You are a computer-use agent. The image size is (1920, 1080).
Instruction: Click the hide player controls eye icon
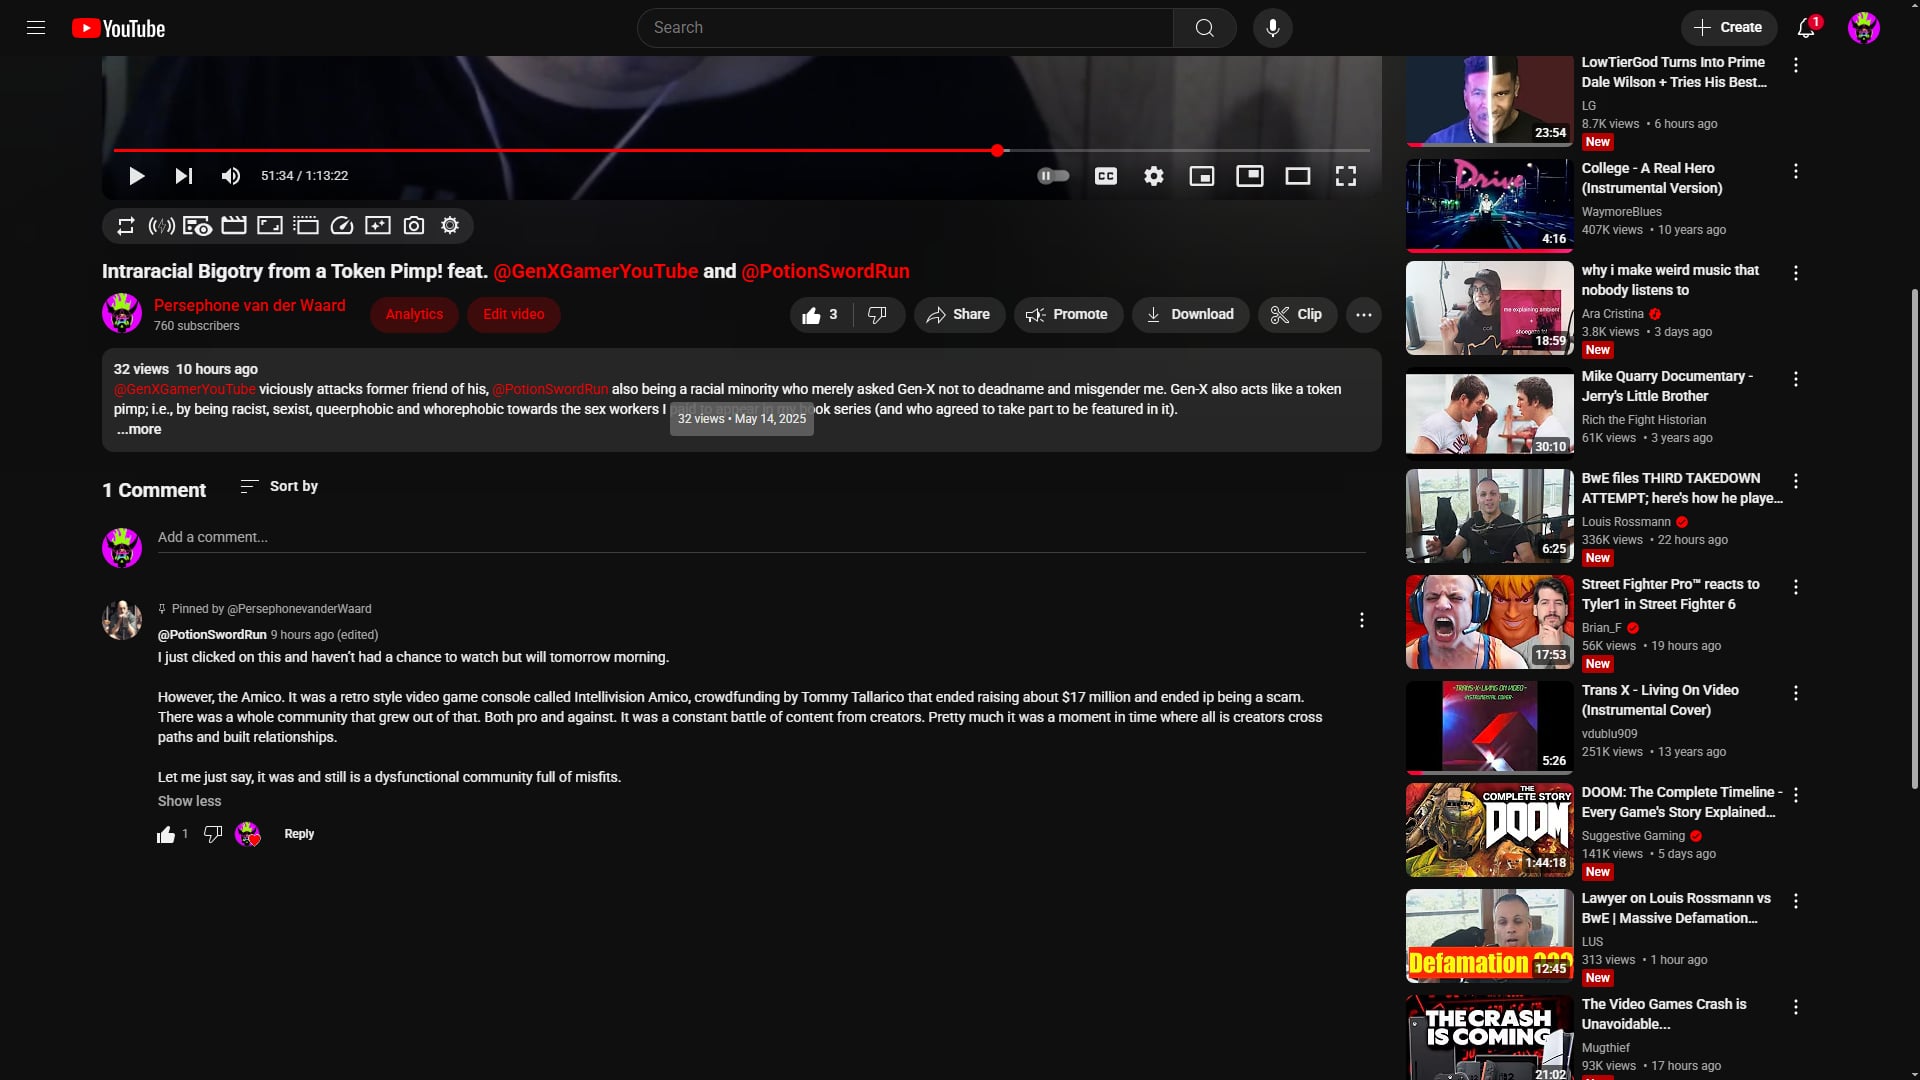click(x=198, y=226)
